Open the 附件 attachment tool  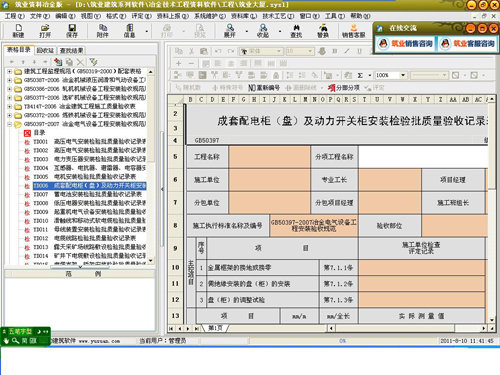point(103,31)
